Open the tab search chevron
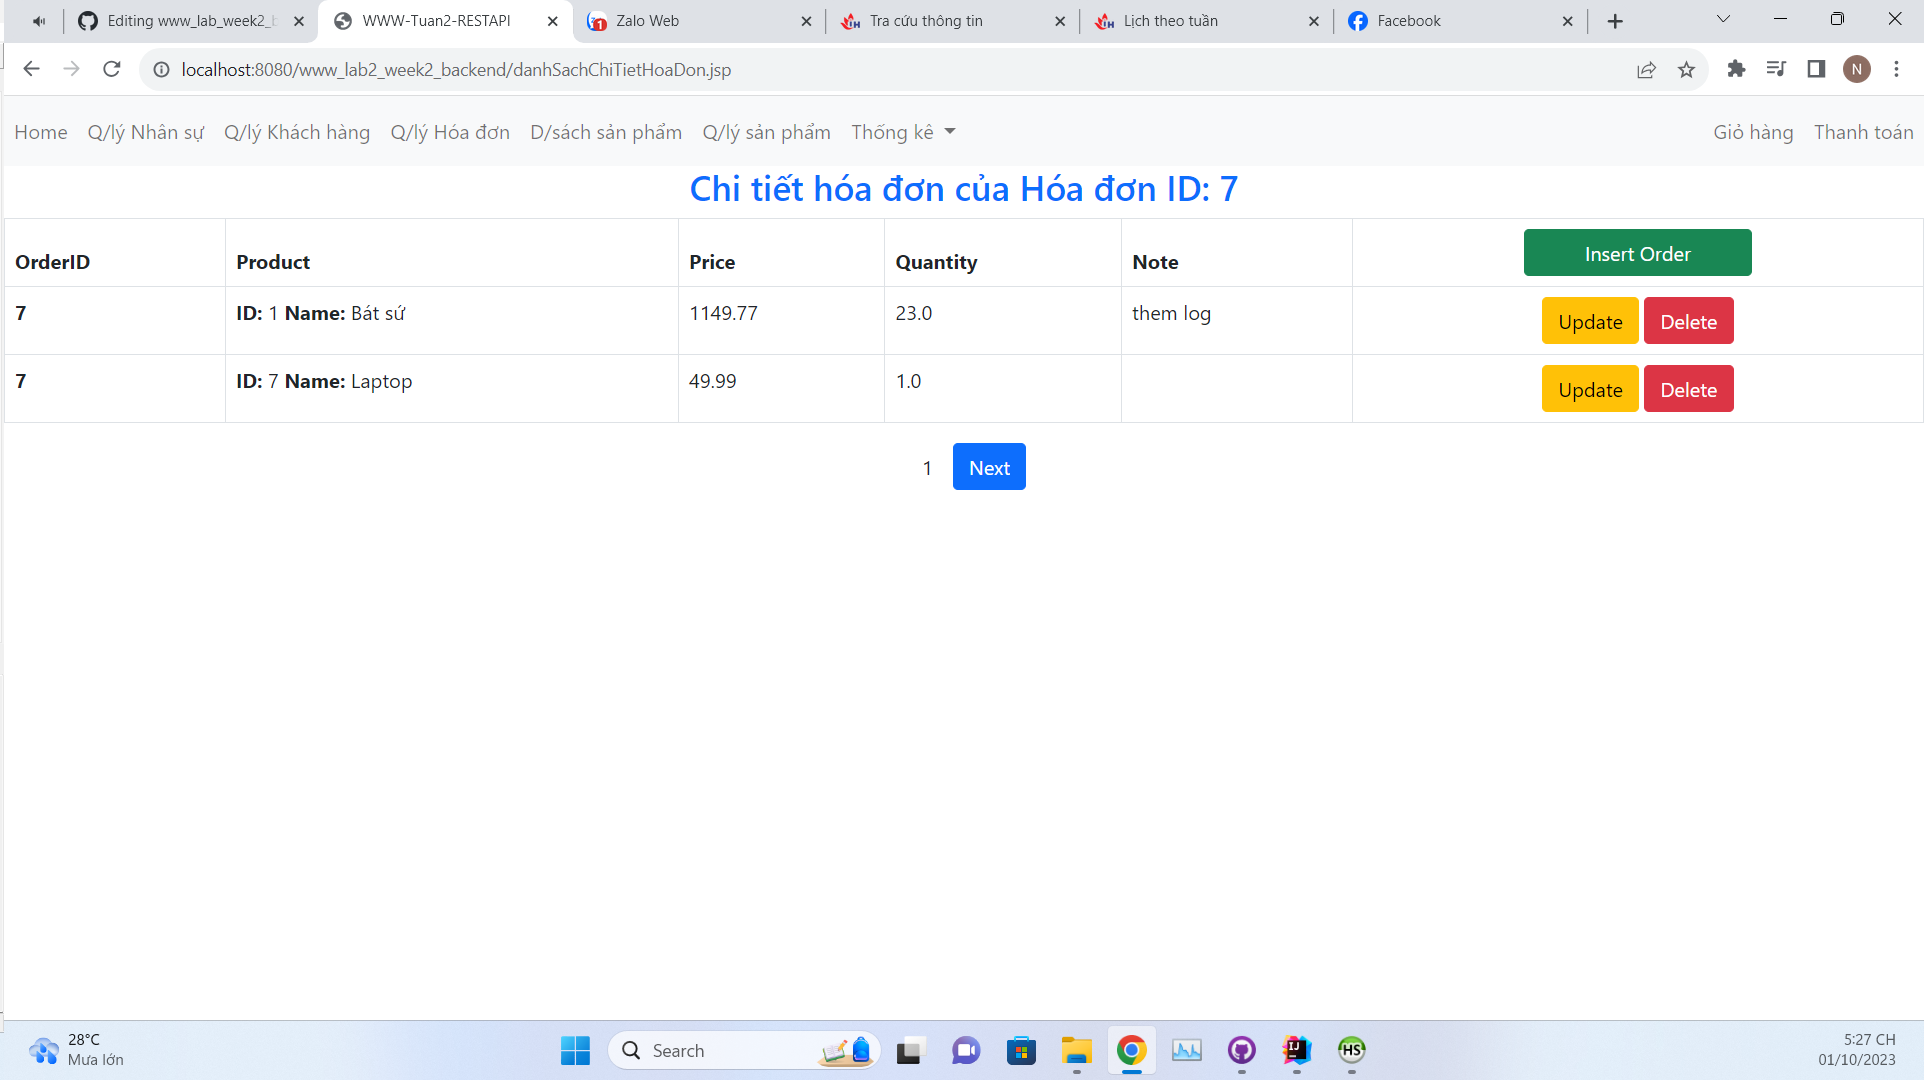This screenshot has height=1080, width=1924. (1723, 19)
